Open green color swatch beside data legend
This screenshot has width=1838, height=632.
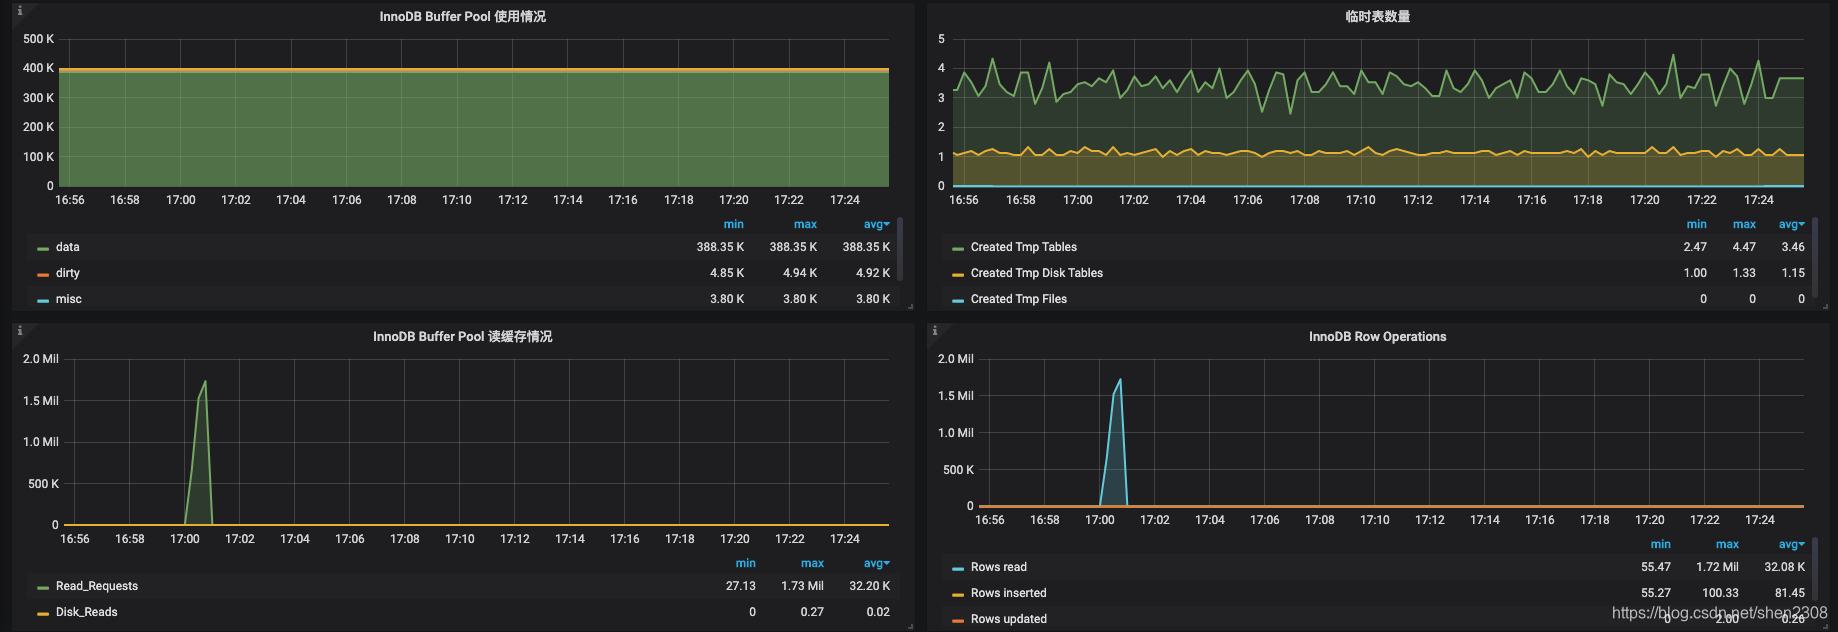(x=43, y=248)
